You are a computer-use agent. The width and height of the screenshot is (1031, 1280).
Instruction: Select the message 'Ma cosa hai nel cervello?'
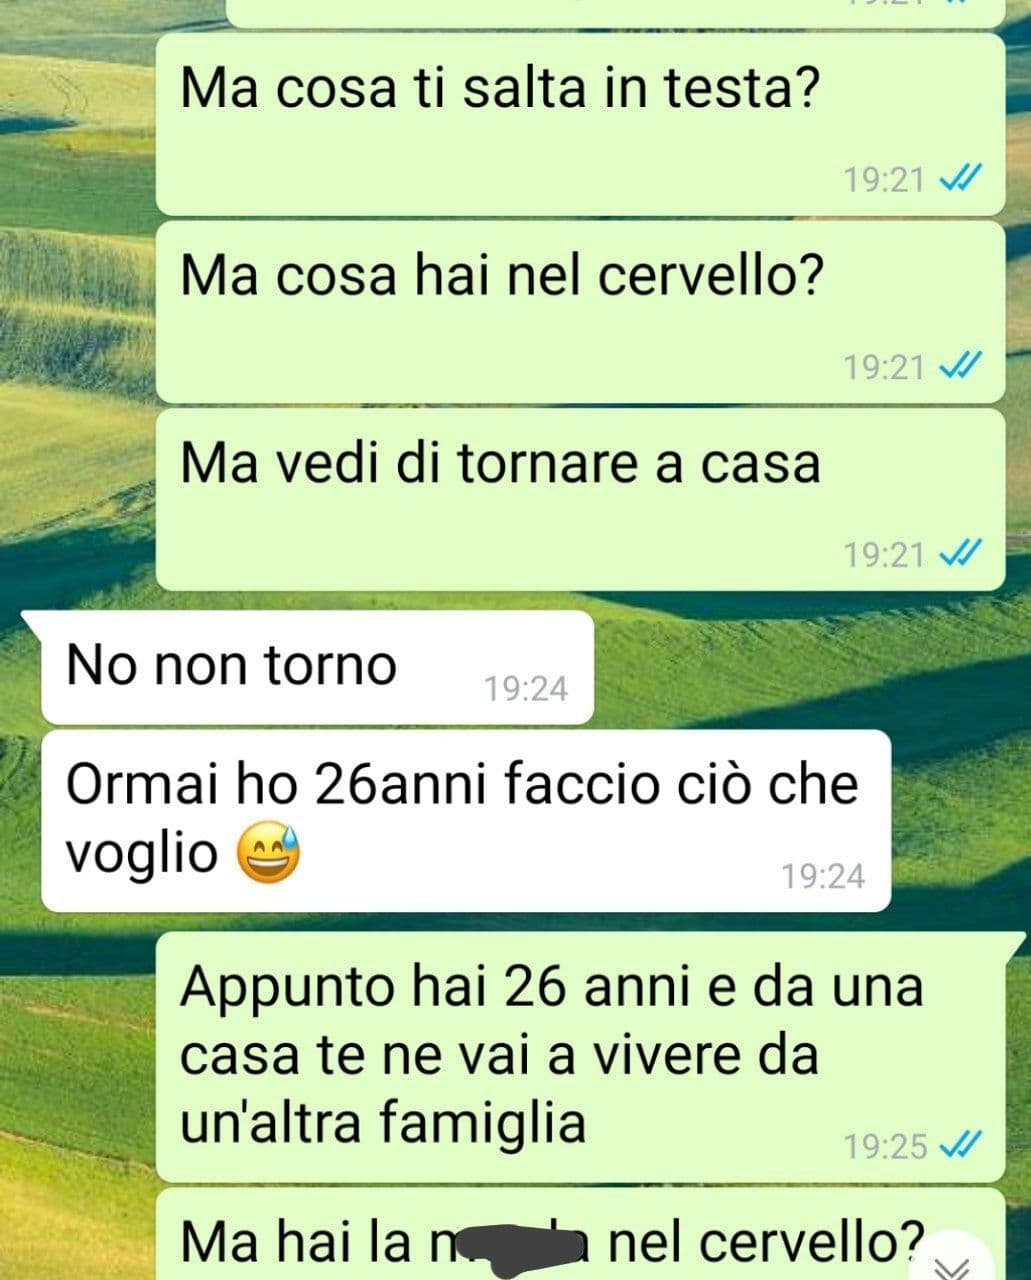pos(580,311)
